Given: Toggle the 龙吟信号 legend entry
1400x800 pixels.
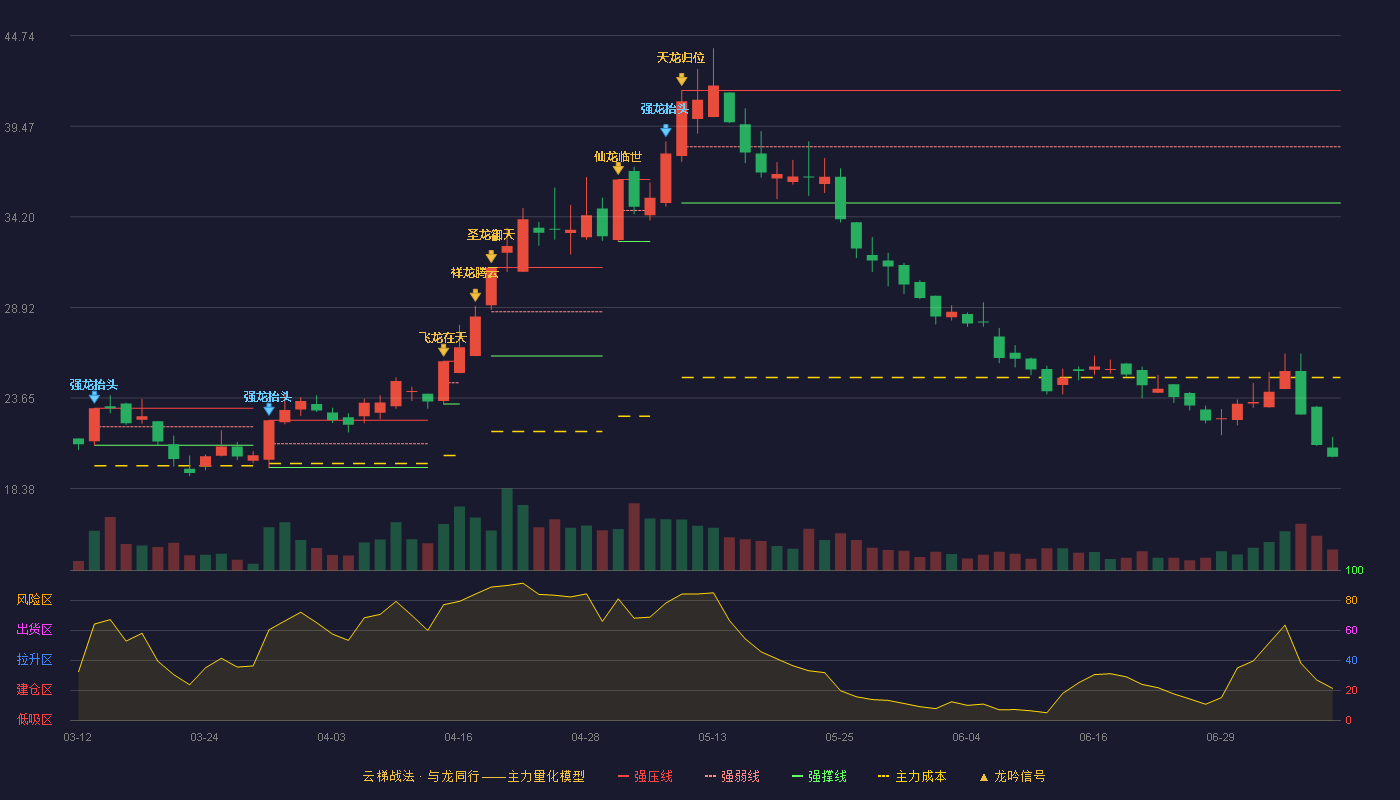Looking at the screenshot, I should click(1012, 776).
